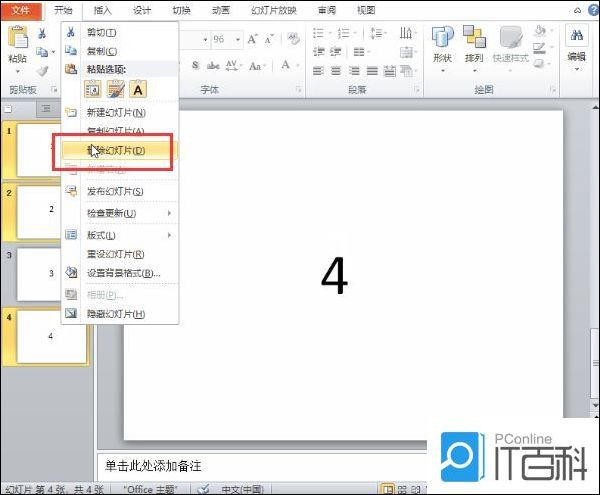The image size is (600, 495).
Task: Open columns dropdown in paragraph group
Action: (x=361, y=51)
